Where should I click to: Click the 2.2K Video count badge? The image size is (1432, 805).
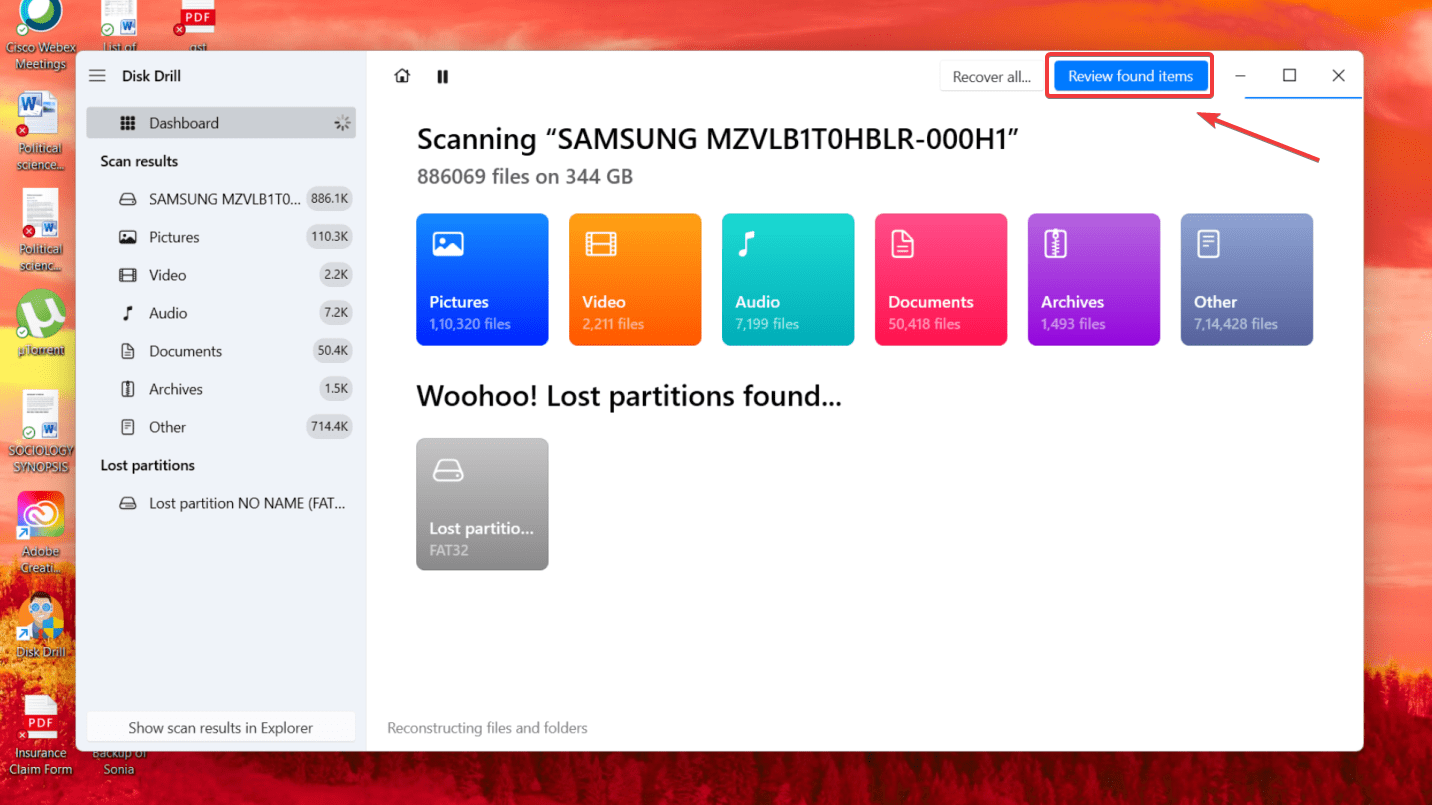(x=336, y=275)
